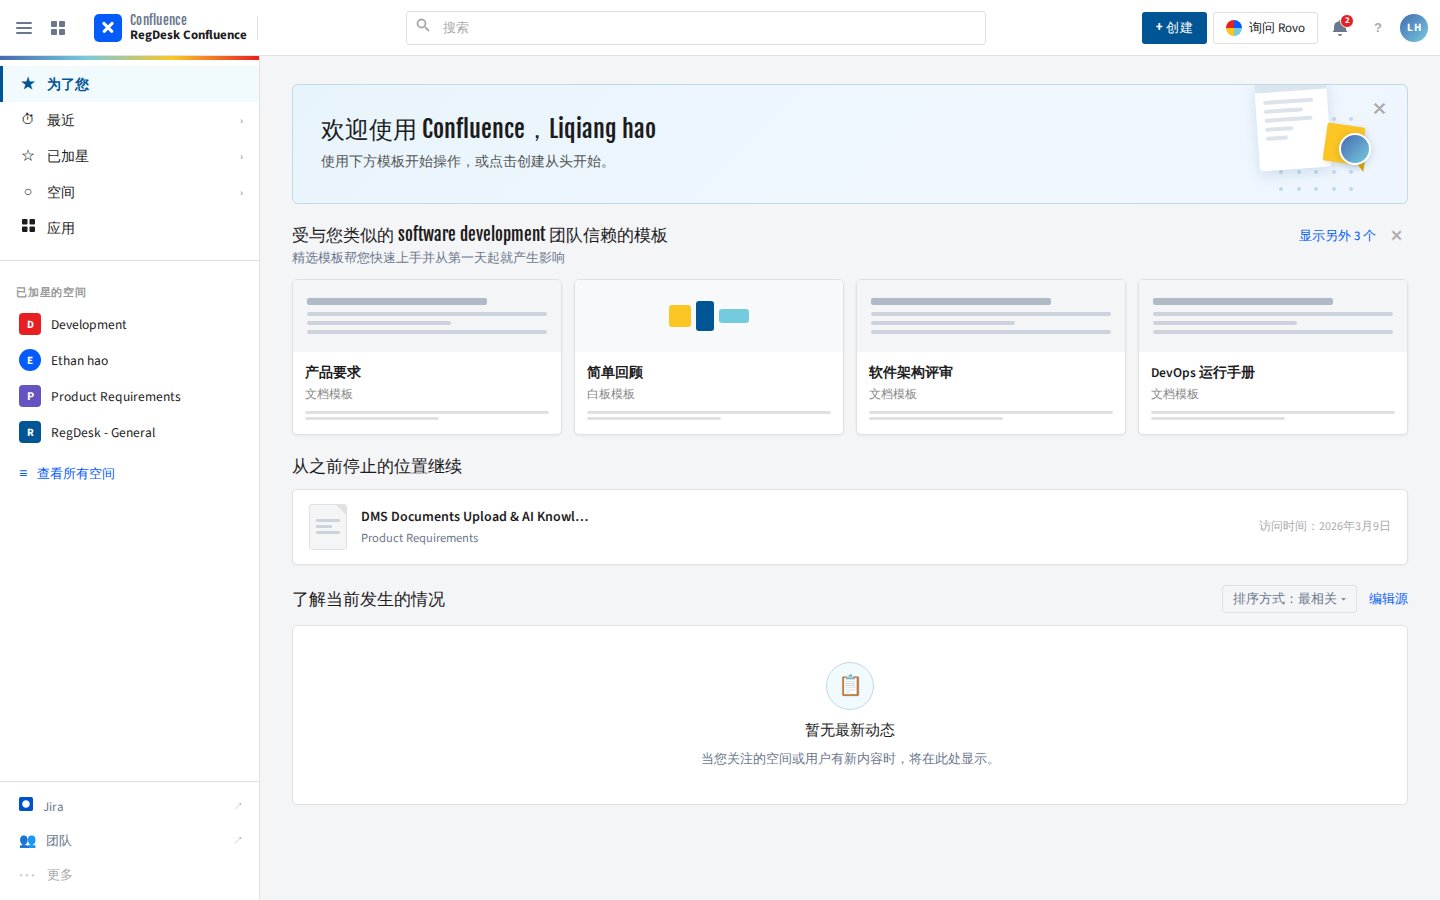Click 查看所有空间 link
Viewport: 1440px width, 900px height.
pyautogui.click(x=76, y=474)
